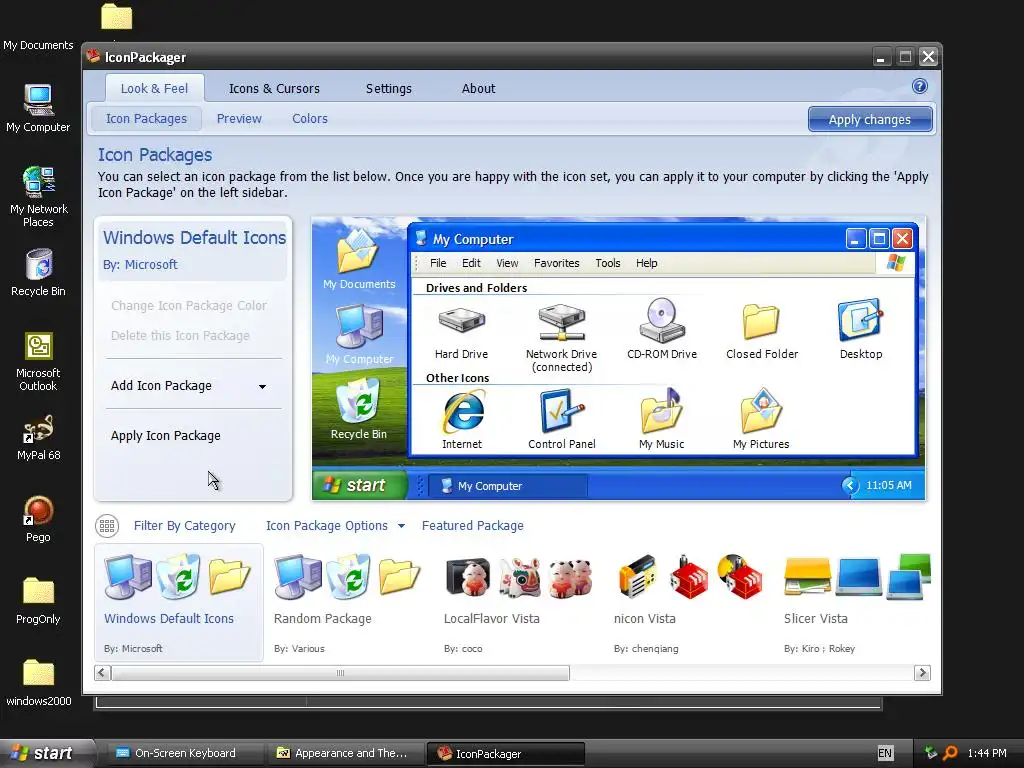Click My Pictures icon in preview
Image resolution: width=1024 pixels, height=768 pixels.
(x=761, y=411)
